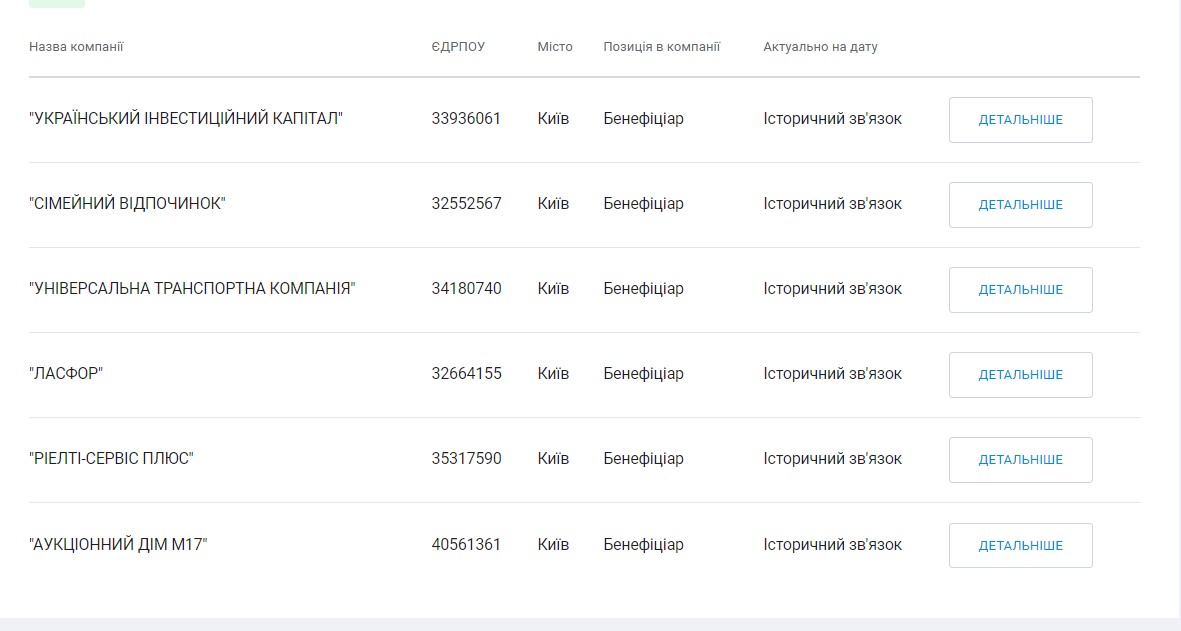1181x631 pixels.
Task: Click ДЕТАЛЬНІШЕ for АУКЦІОННИЙ ДІМ М17
Action: pos(1020,545)
